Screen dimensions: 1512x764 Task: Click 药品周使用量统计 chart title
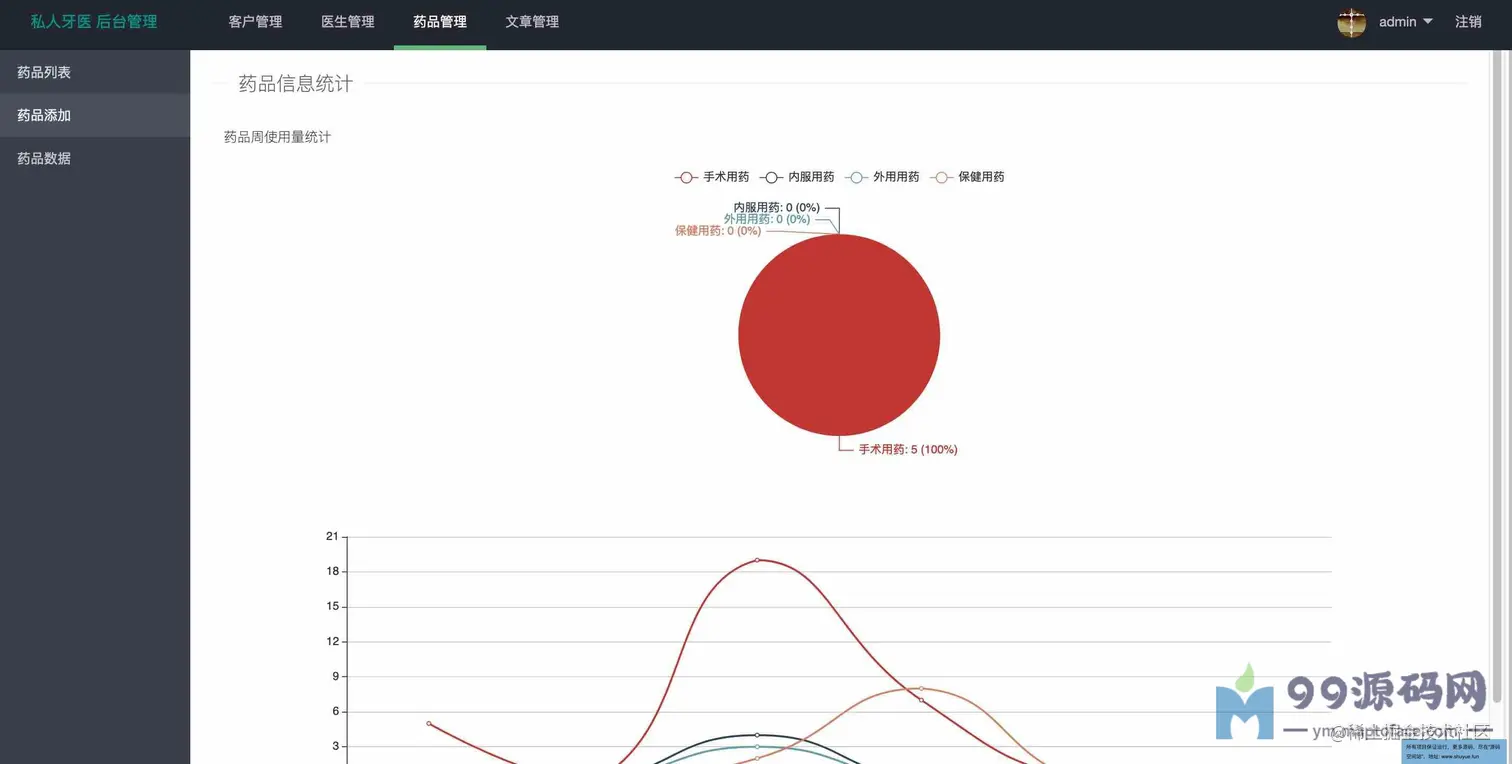277,137
